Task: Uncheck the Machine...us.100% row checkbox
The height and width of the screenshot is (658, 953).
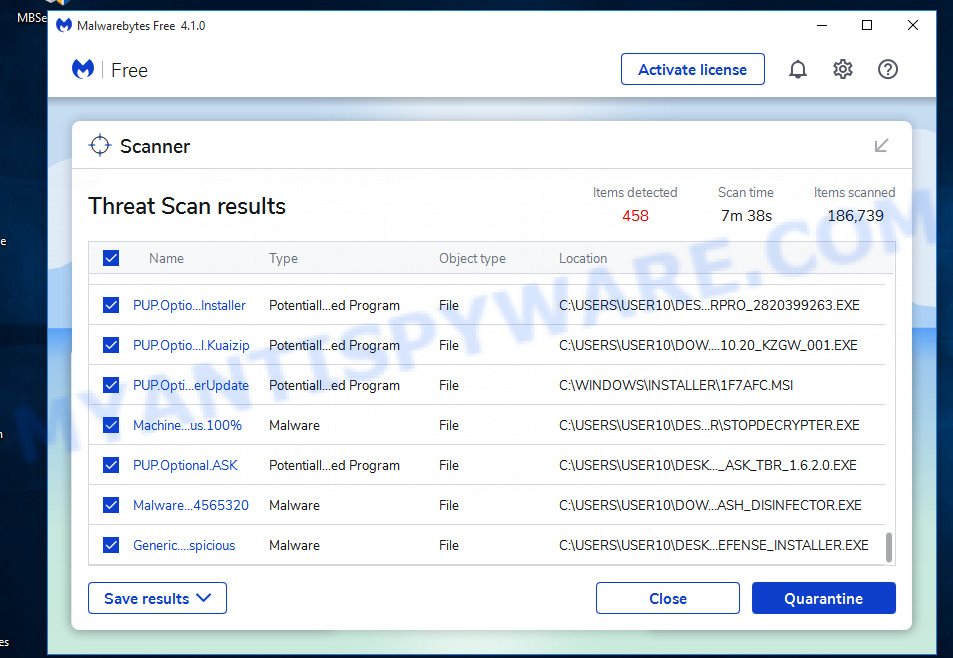Action: coord(111,425)
